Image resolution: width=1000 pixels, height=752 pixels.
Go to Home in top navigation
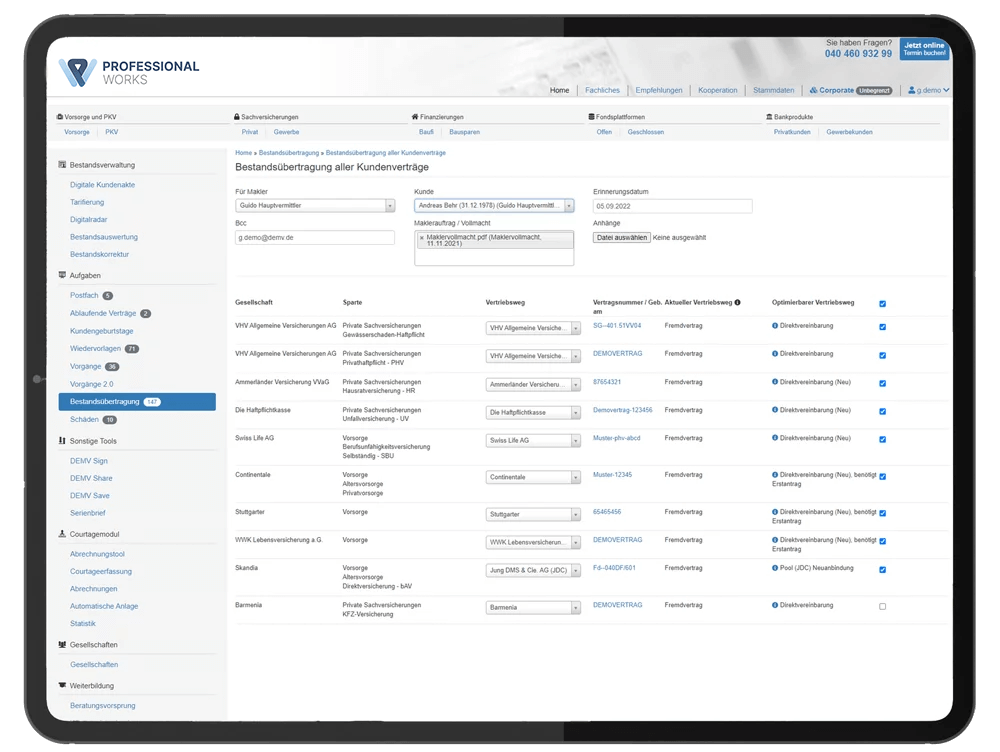559,91
